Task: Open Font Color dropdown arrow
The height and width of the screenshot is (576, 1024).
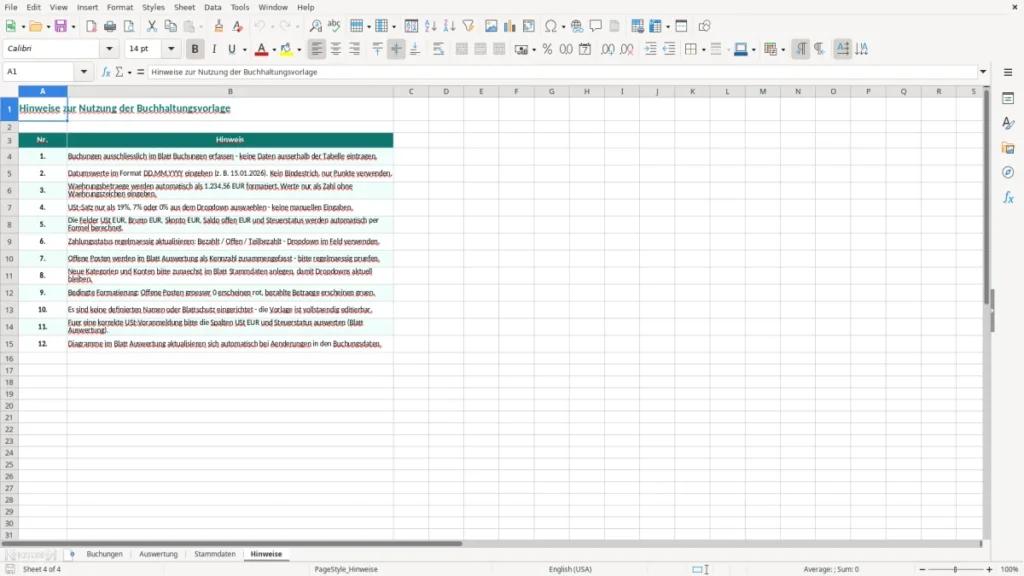Action: click(274, 50)
